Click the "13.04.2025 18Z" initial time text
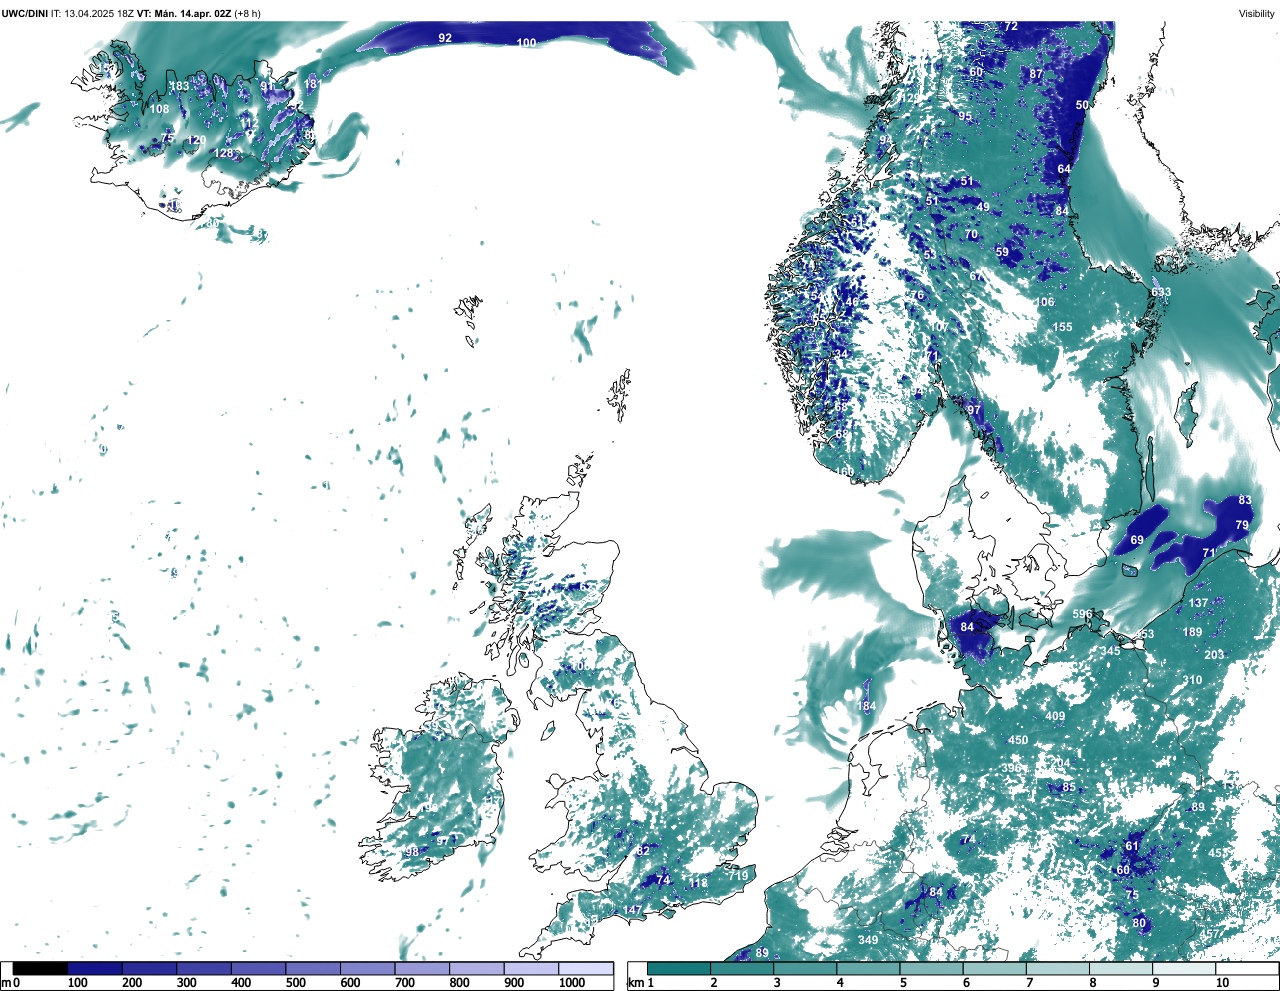The height and width of the screenshot is (991, 1280). [97, 13]
